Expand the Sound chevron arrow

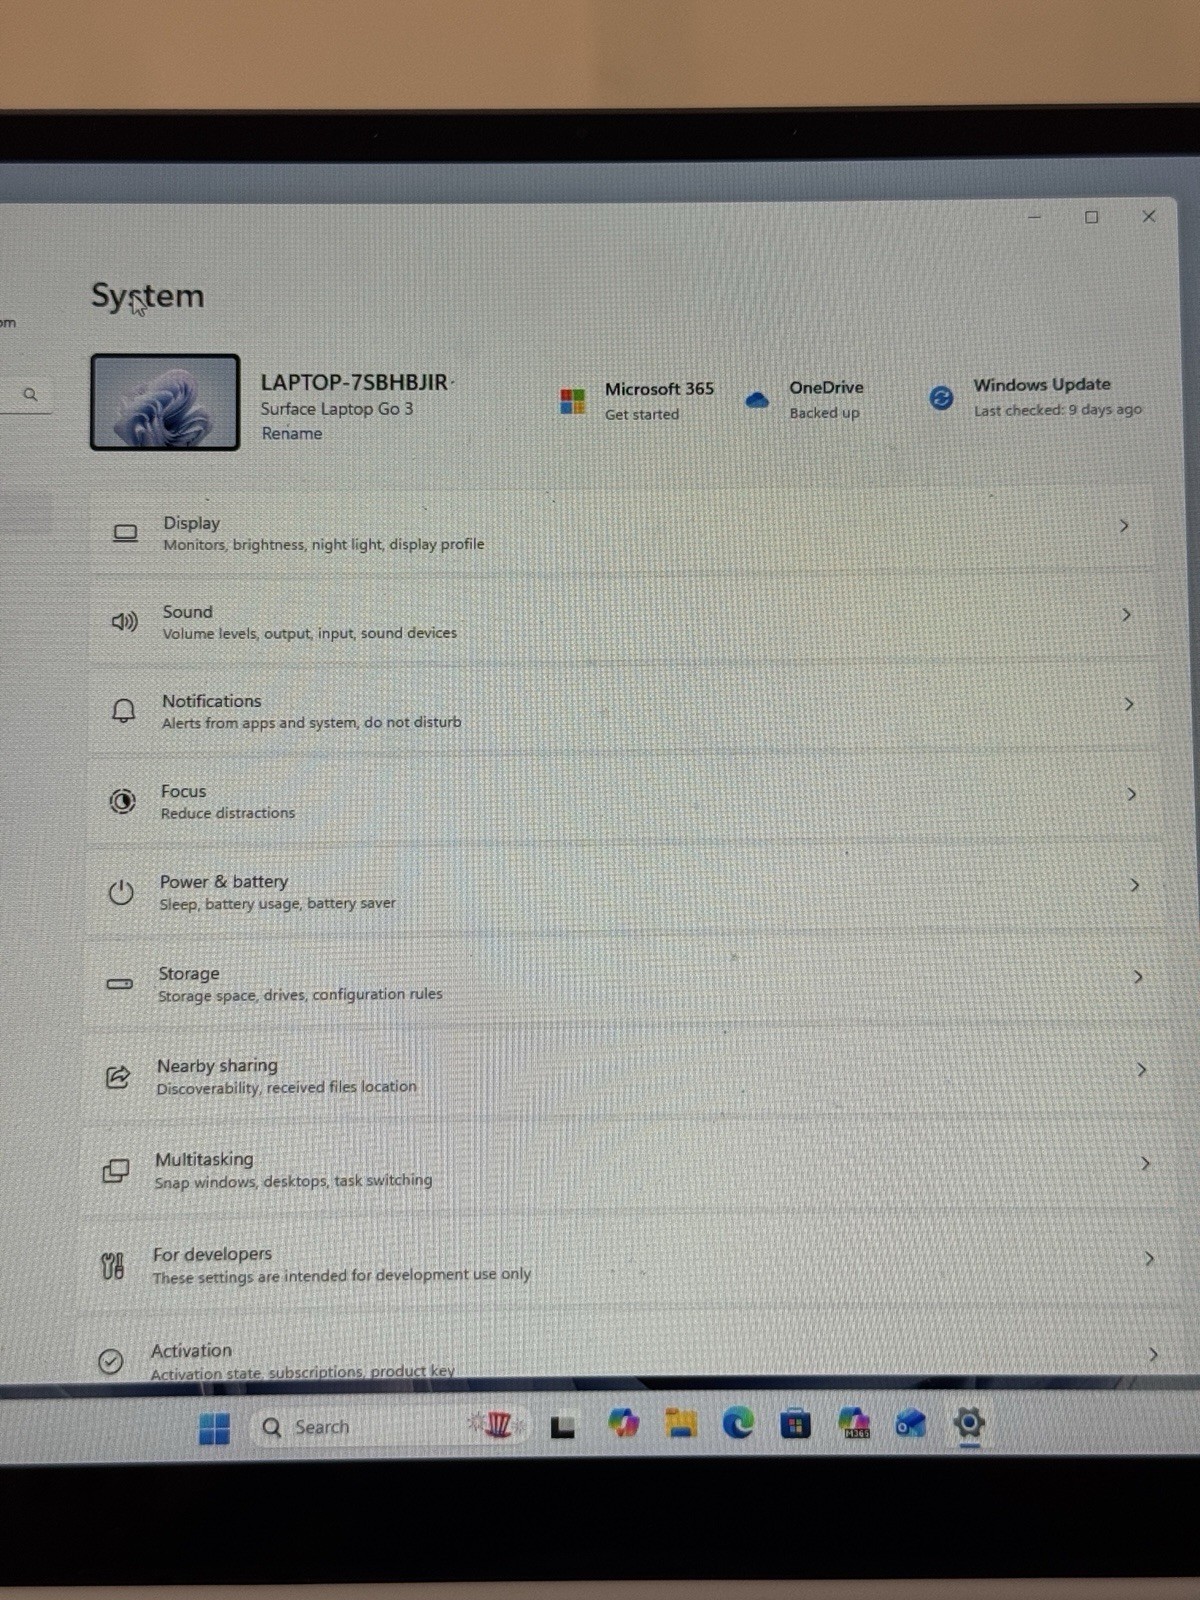coord(1126,615)
